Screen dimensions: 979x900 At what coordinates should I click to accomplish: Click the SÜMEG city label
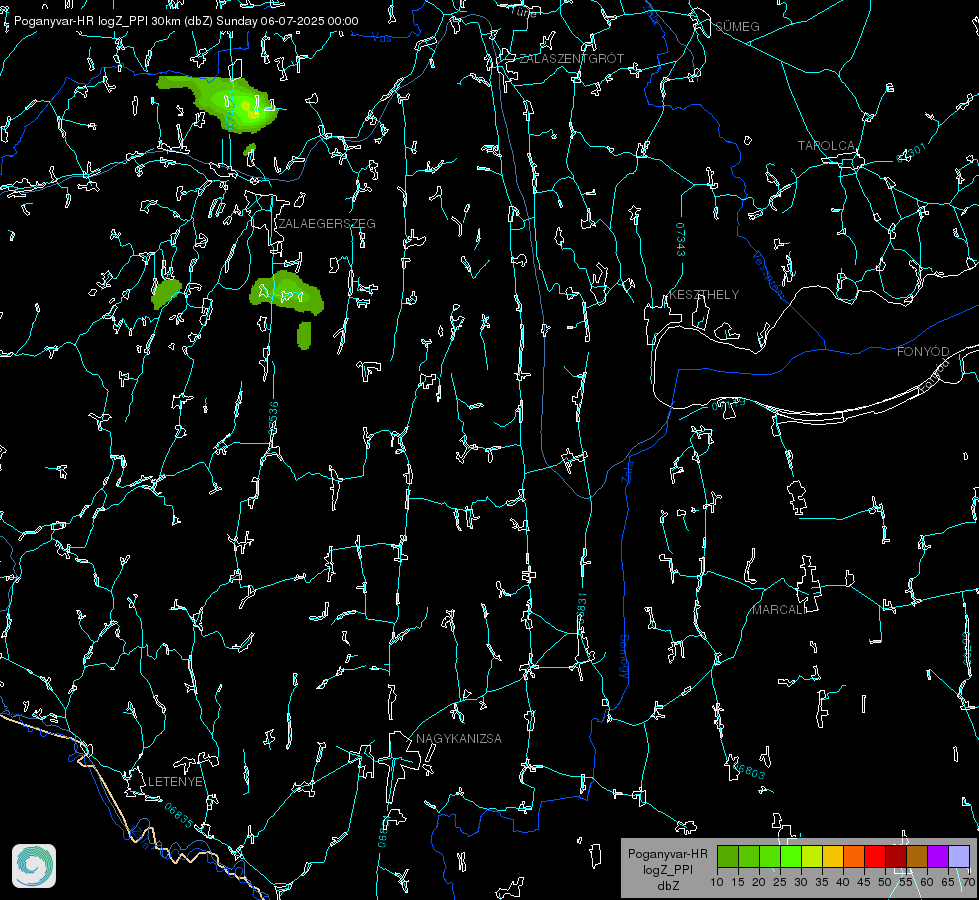click(x=737, y=26)
